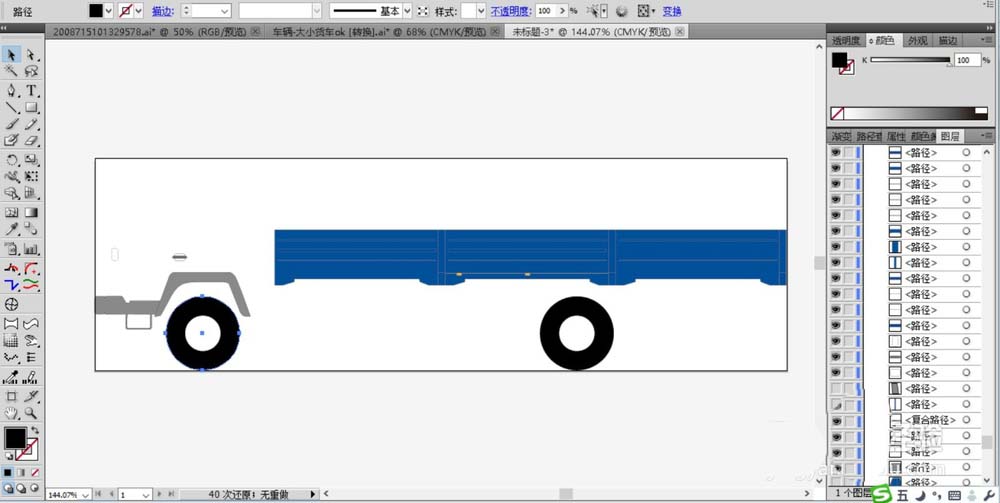Enable Draw Behind mode
1000x503 pixels.
tap(21, 488)
